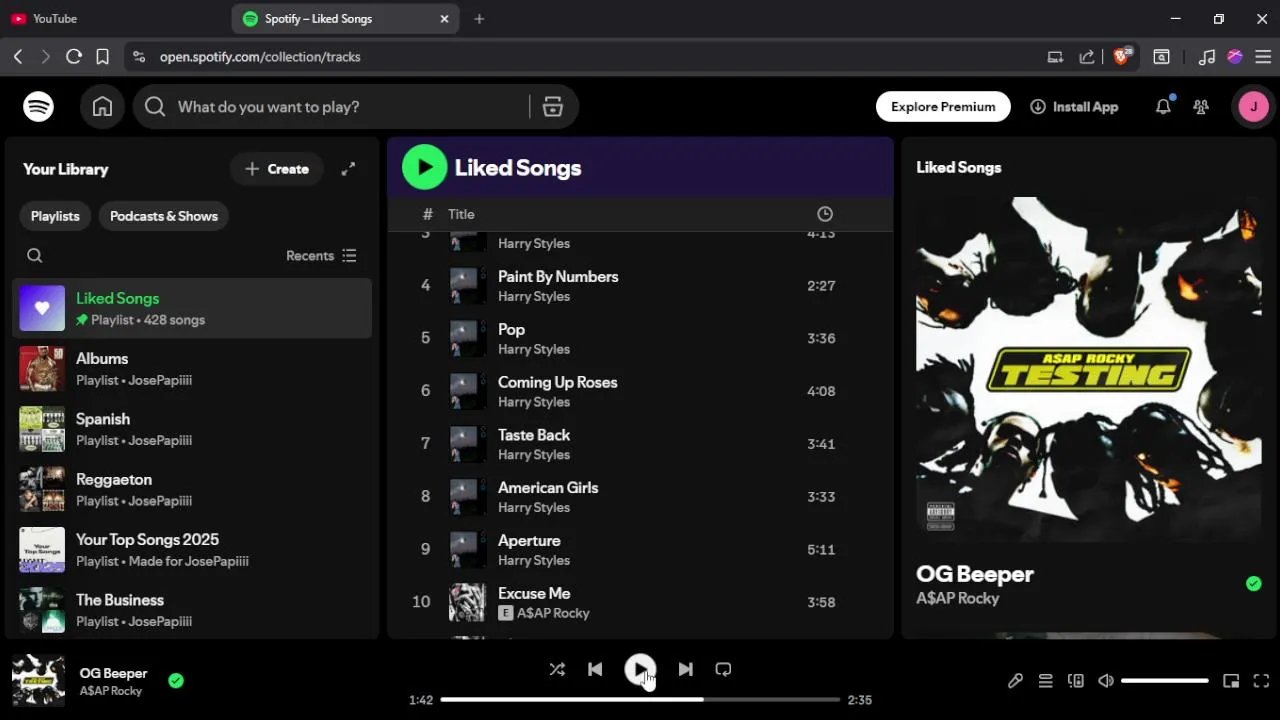Filter library by Playlists

55,216
